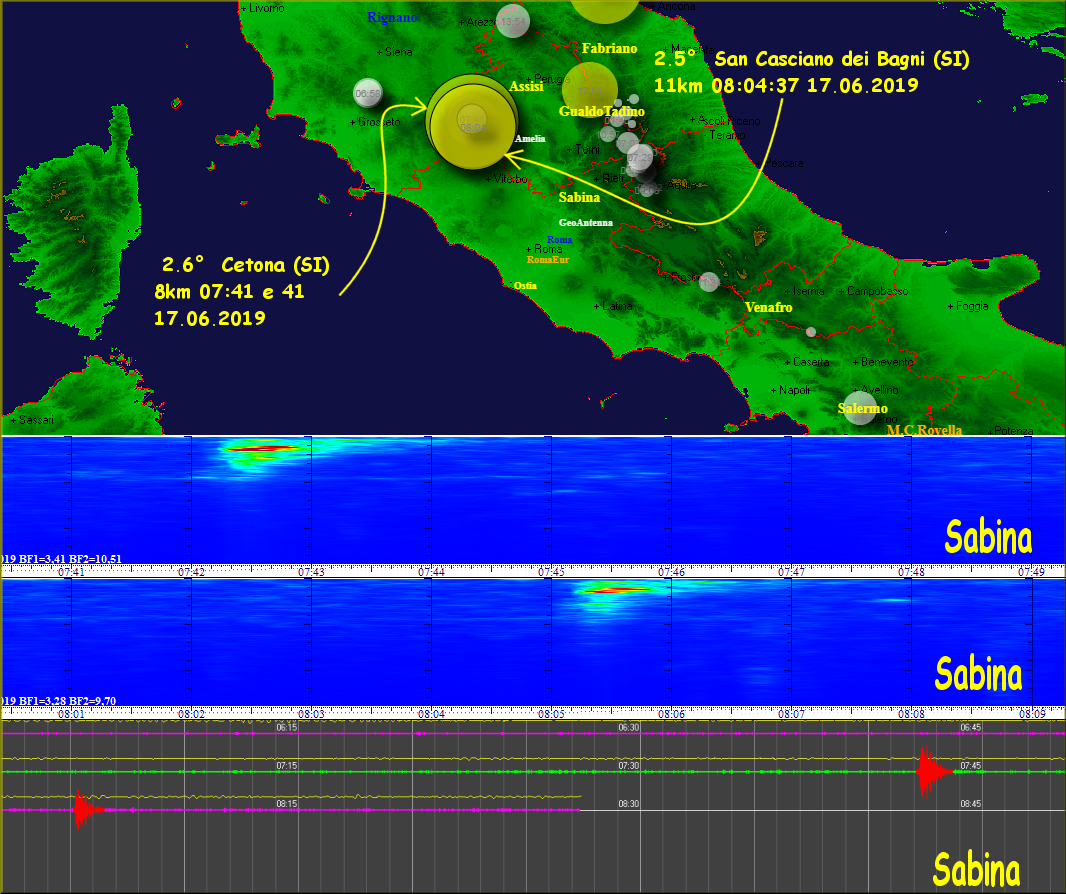Select the 08:02 tick on the lower spectrogram axis
1066x894 pixels.
point(191,714)
